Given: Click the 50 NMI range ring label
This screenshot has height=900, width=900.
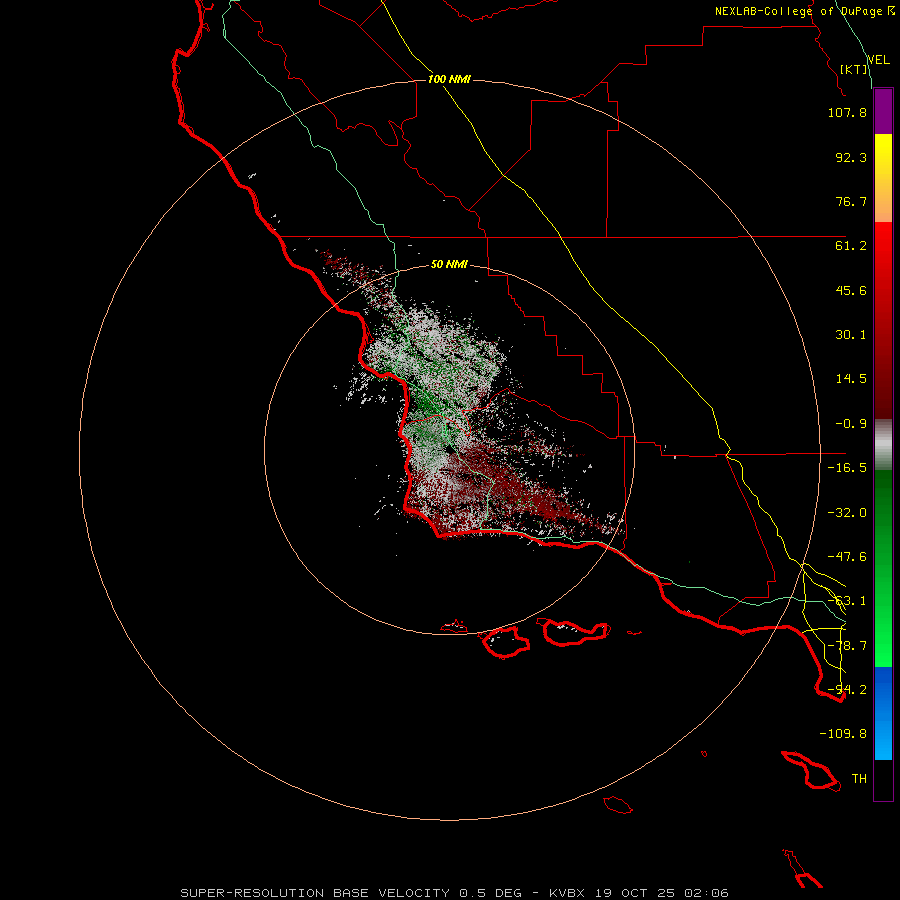Looking at the screenshot, I should tap(449, 265).
